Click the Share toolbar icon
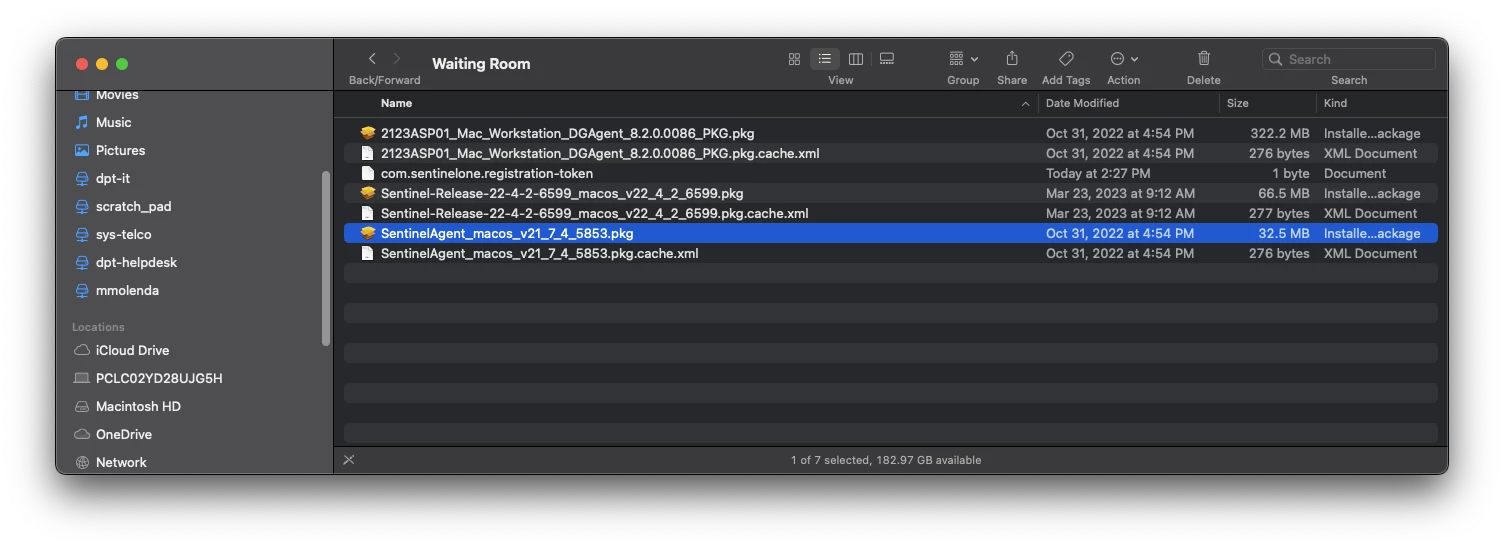 [1012, 59]
